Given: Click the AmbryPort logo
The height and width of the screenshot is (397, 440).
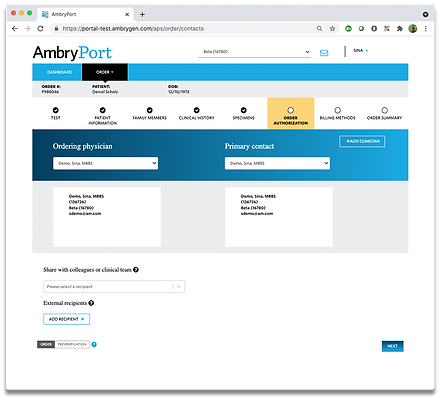Looking at the screenshot, I should pos(73,53).
